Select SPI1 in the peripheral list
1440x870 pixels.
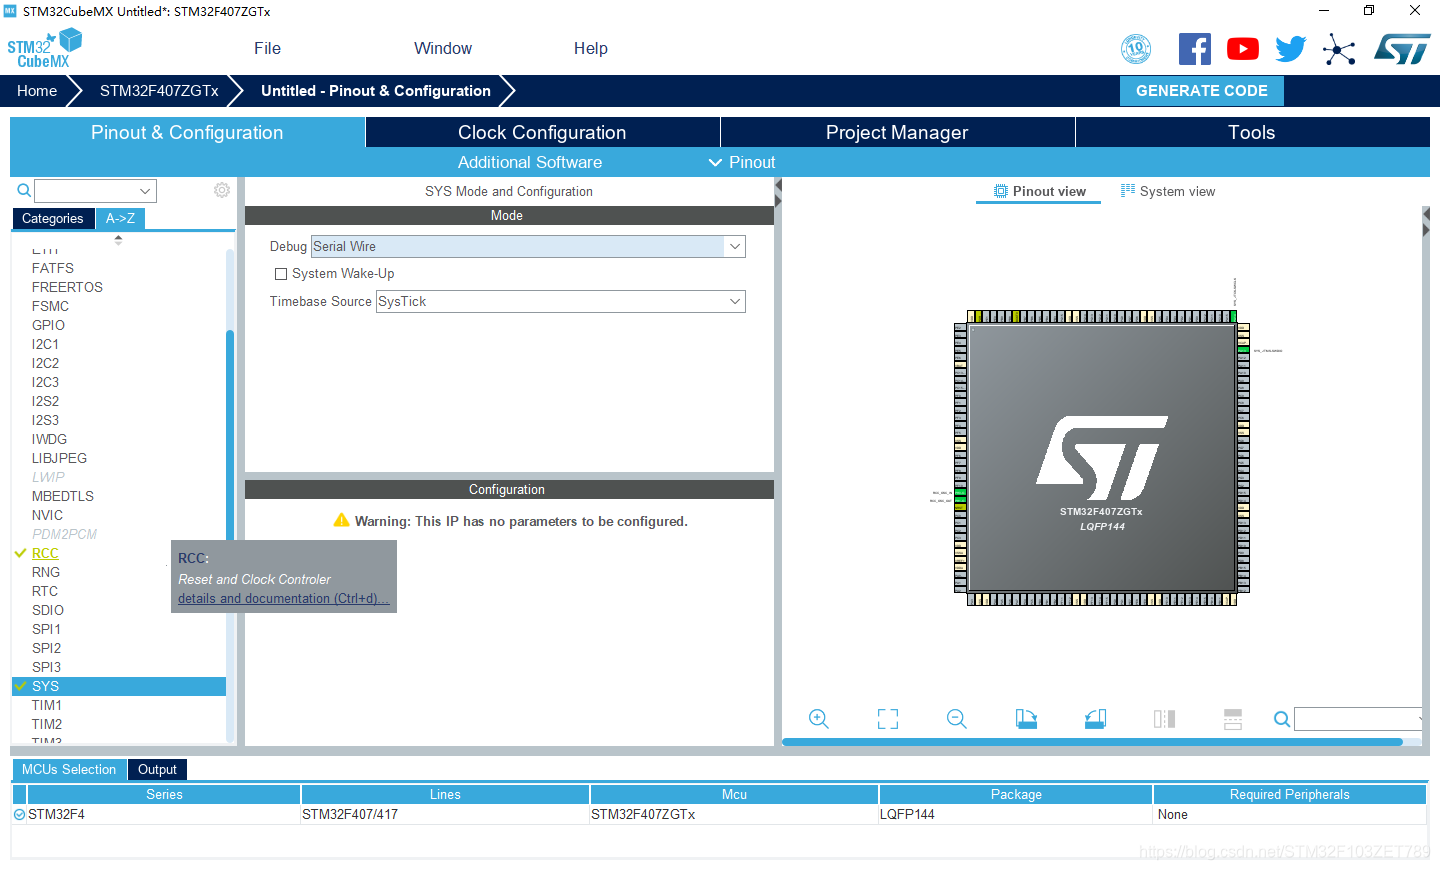pos(46,629)
